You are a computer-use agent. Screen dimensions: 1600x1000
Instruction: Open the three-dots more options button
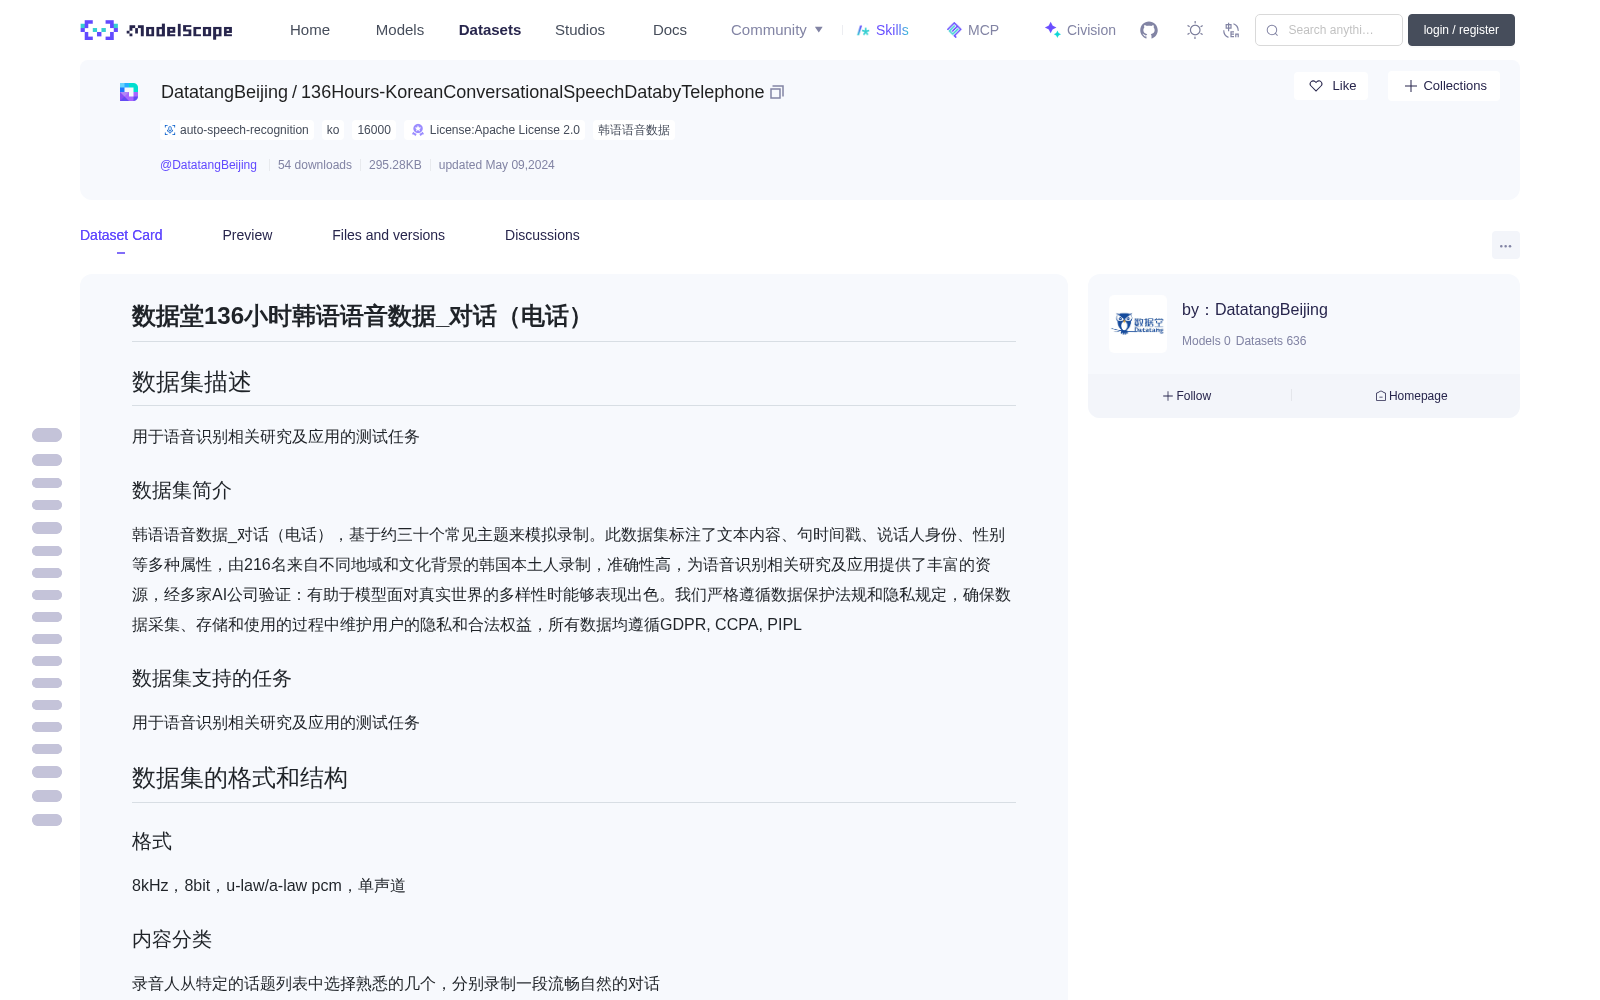coord(1505,245)
